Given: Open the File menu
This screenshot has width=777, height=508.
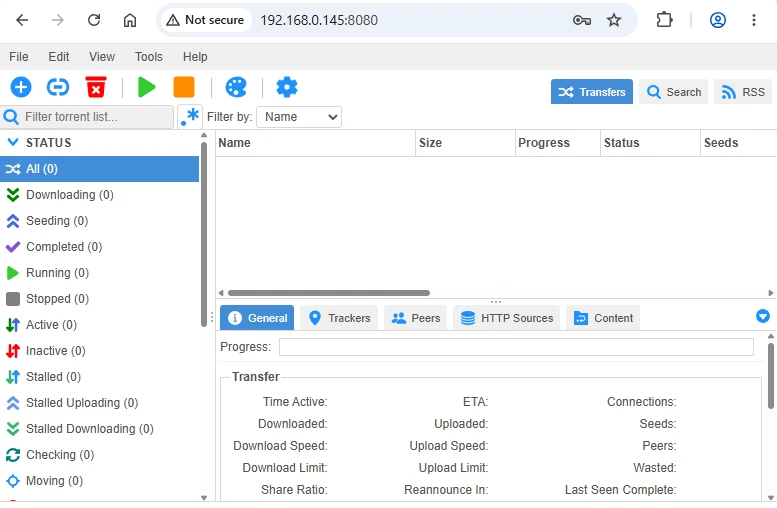Looking at the screenshot, I should [19, 57].
